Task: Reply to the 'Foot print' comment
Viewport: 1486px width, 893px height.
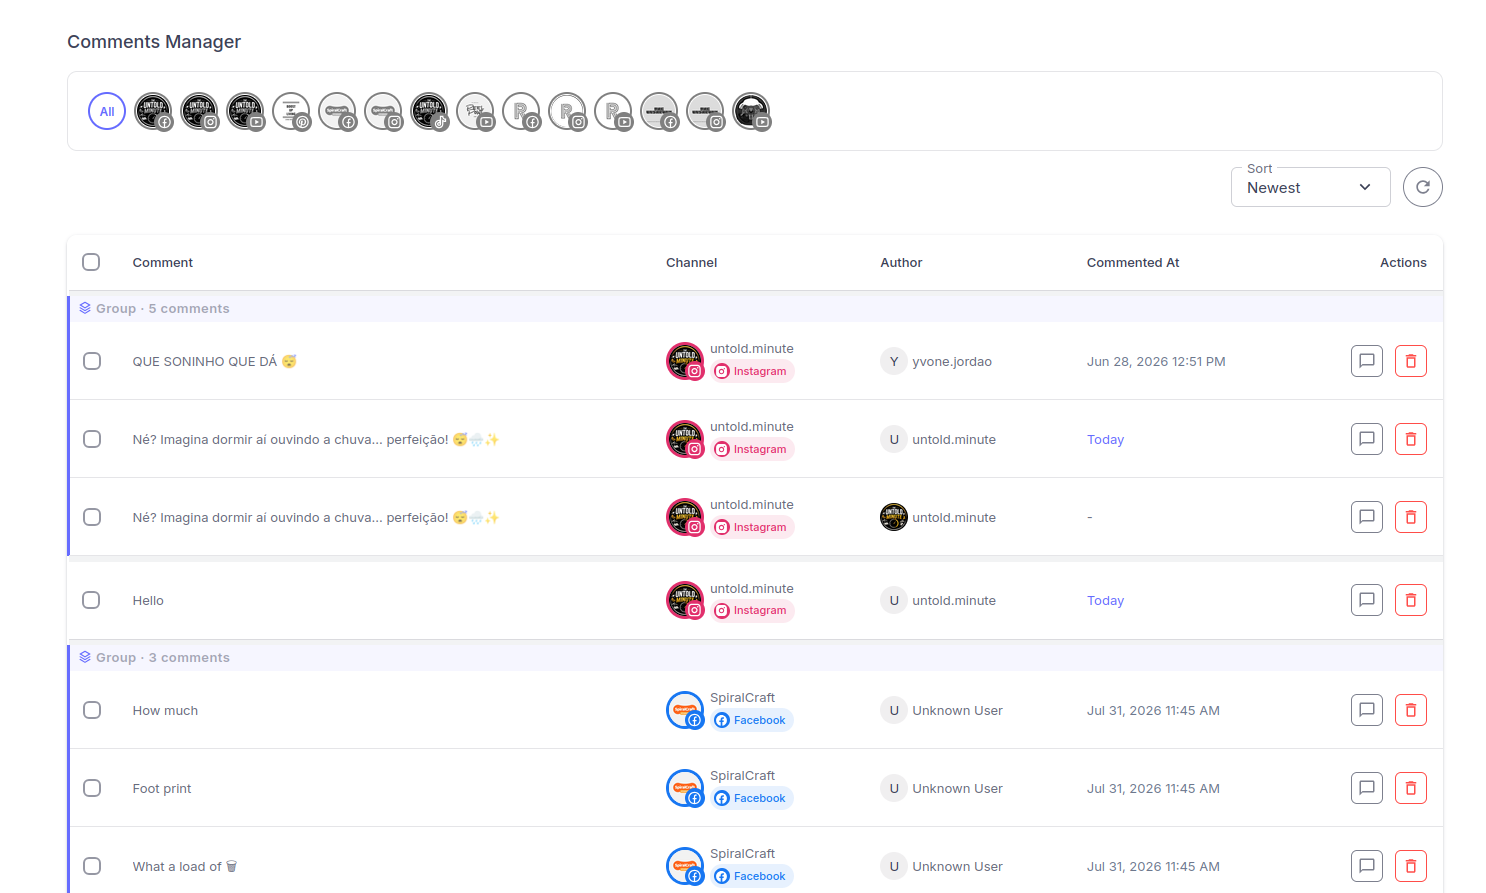Action: click(x=1366, y=788)
